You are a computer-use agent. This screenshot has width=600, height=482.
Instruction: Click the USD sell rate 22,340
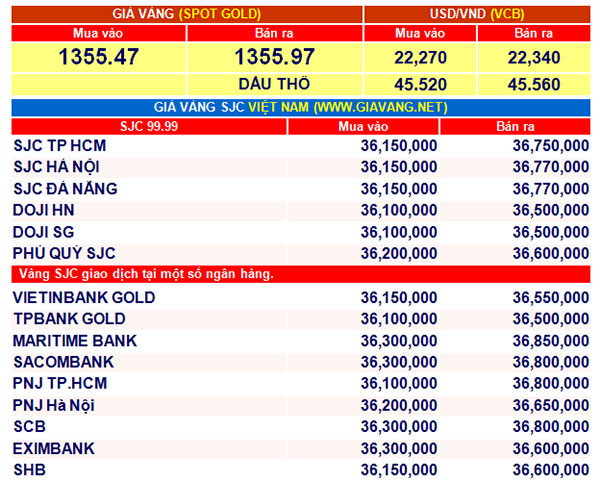coord(534,58)
